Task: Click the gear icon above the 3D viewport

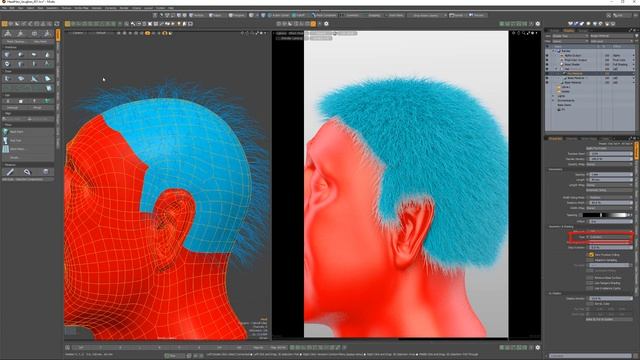Action: point(326,24)
